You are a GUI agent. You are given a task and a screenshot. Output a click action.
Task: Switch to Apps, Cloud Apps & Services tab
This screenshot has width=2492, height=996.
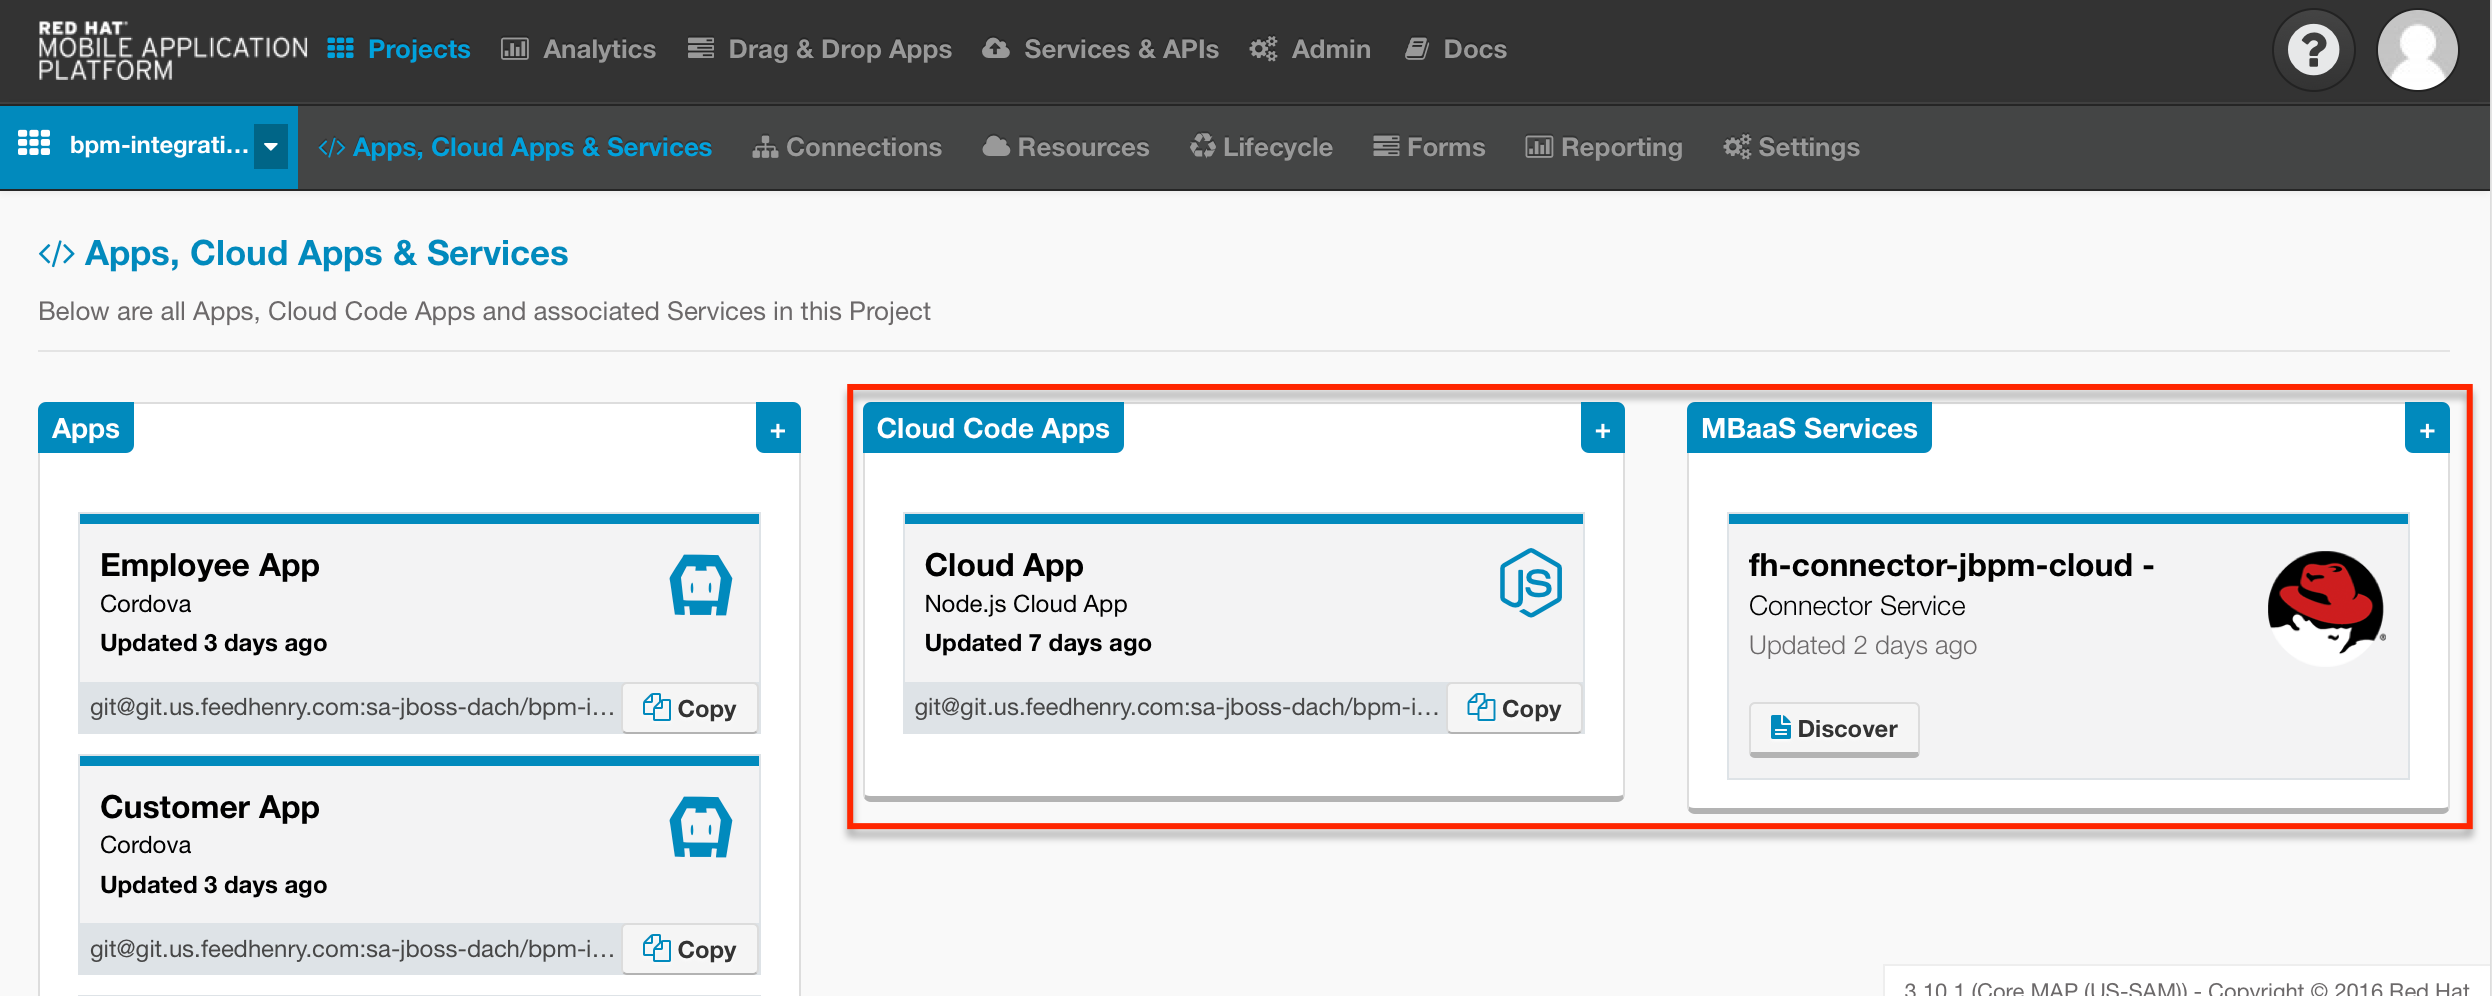point(515,147)
